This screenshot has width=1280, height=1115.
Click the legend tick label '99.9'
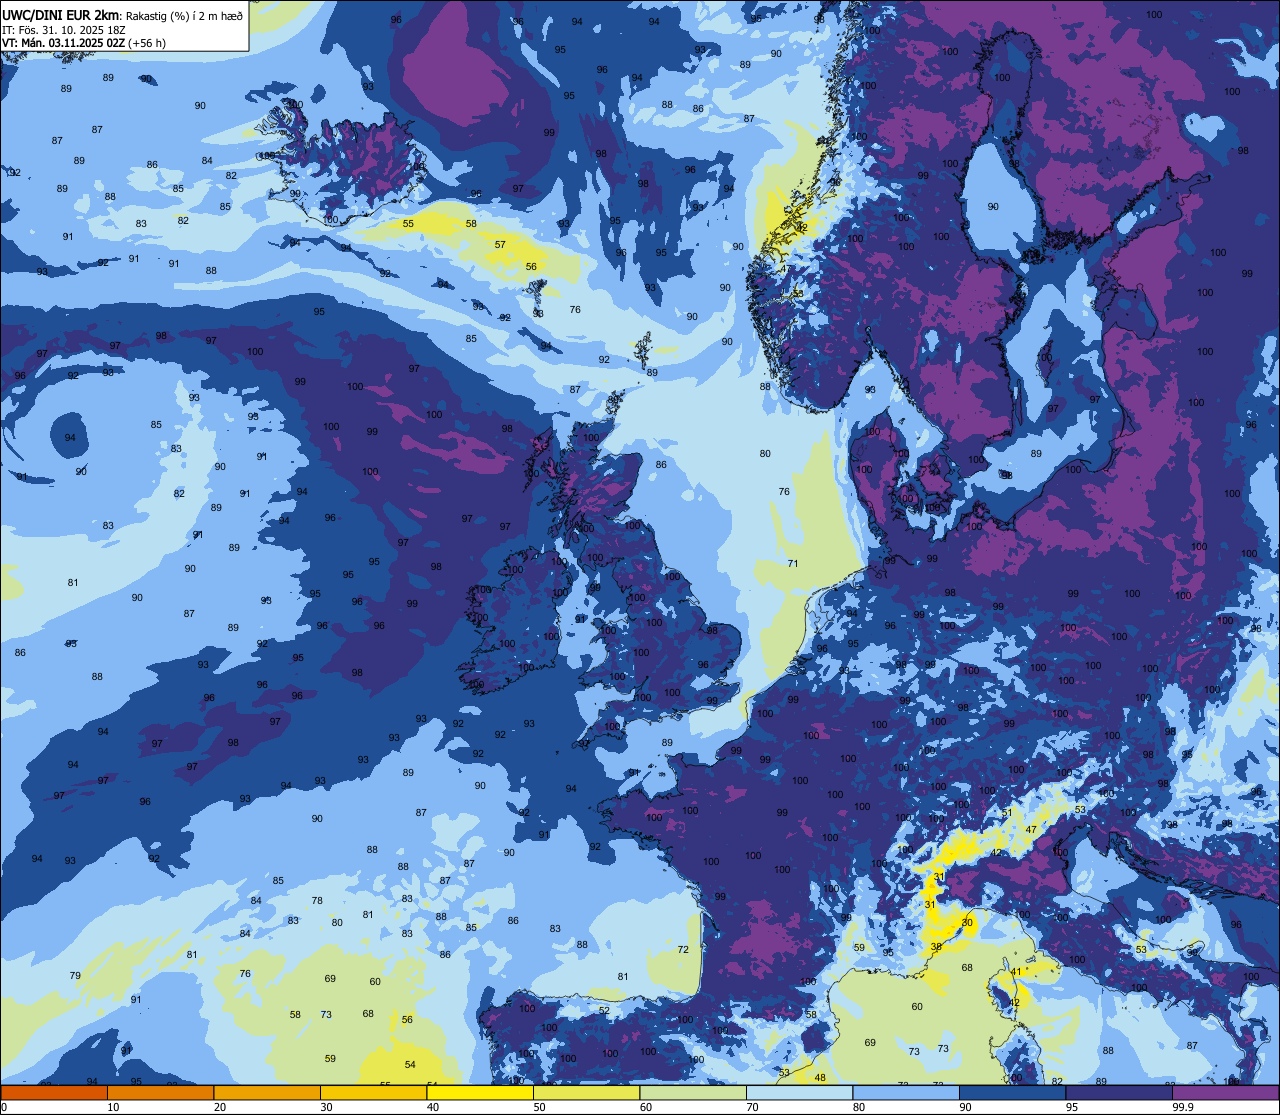tap(1184, 1107)
